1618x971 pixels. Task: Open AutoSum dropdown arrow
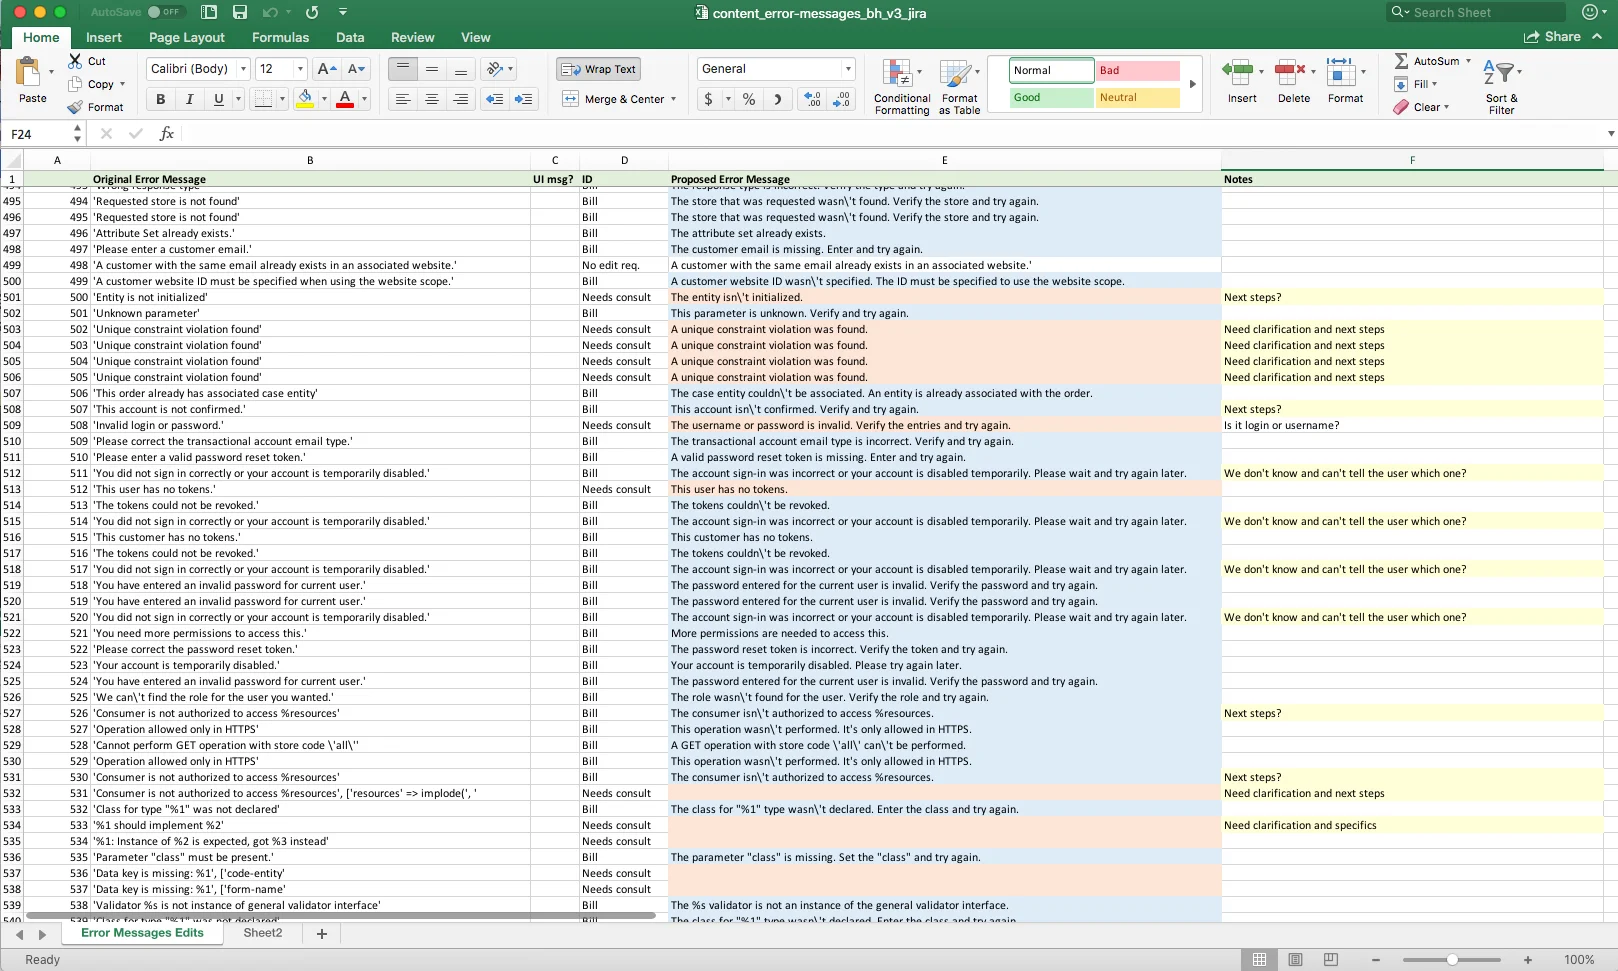click(1468, 61)
